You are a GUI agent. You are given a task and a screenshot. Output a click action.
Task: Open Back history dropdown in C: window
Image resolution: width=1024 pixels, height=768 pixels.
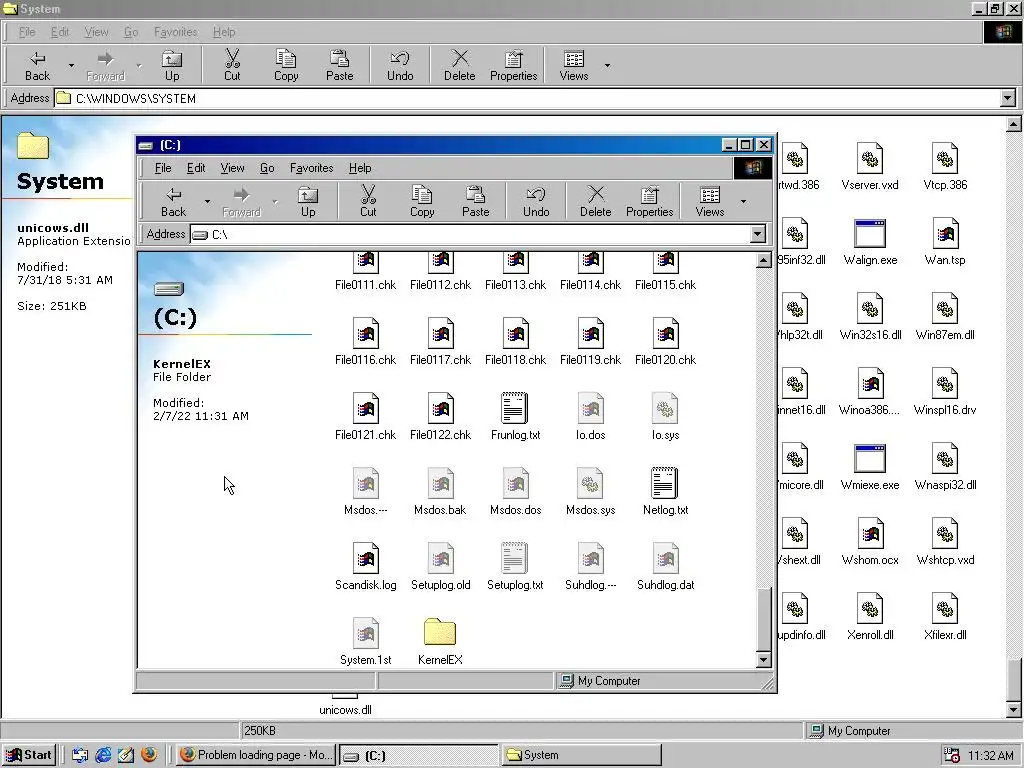click(207, 201)
